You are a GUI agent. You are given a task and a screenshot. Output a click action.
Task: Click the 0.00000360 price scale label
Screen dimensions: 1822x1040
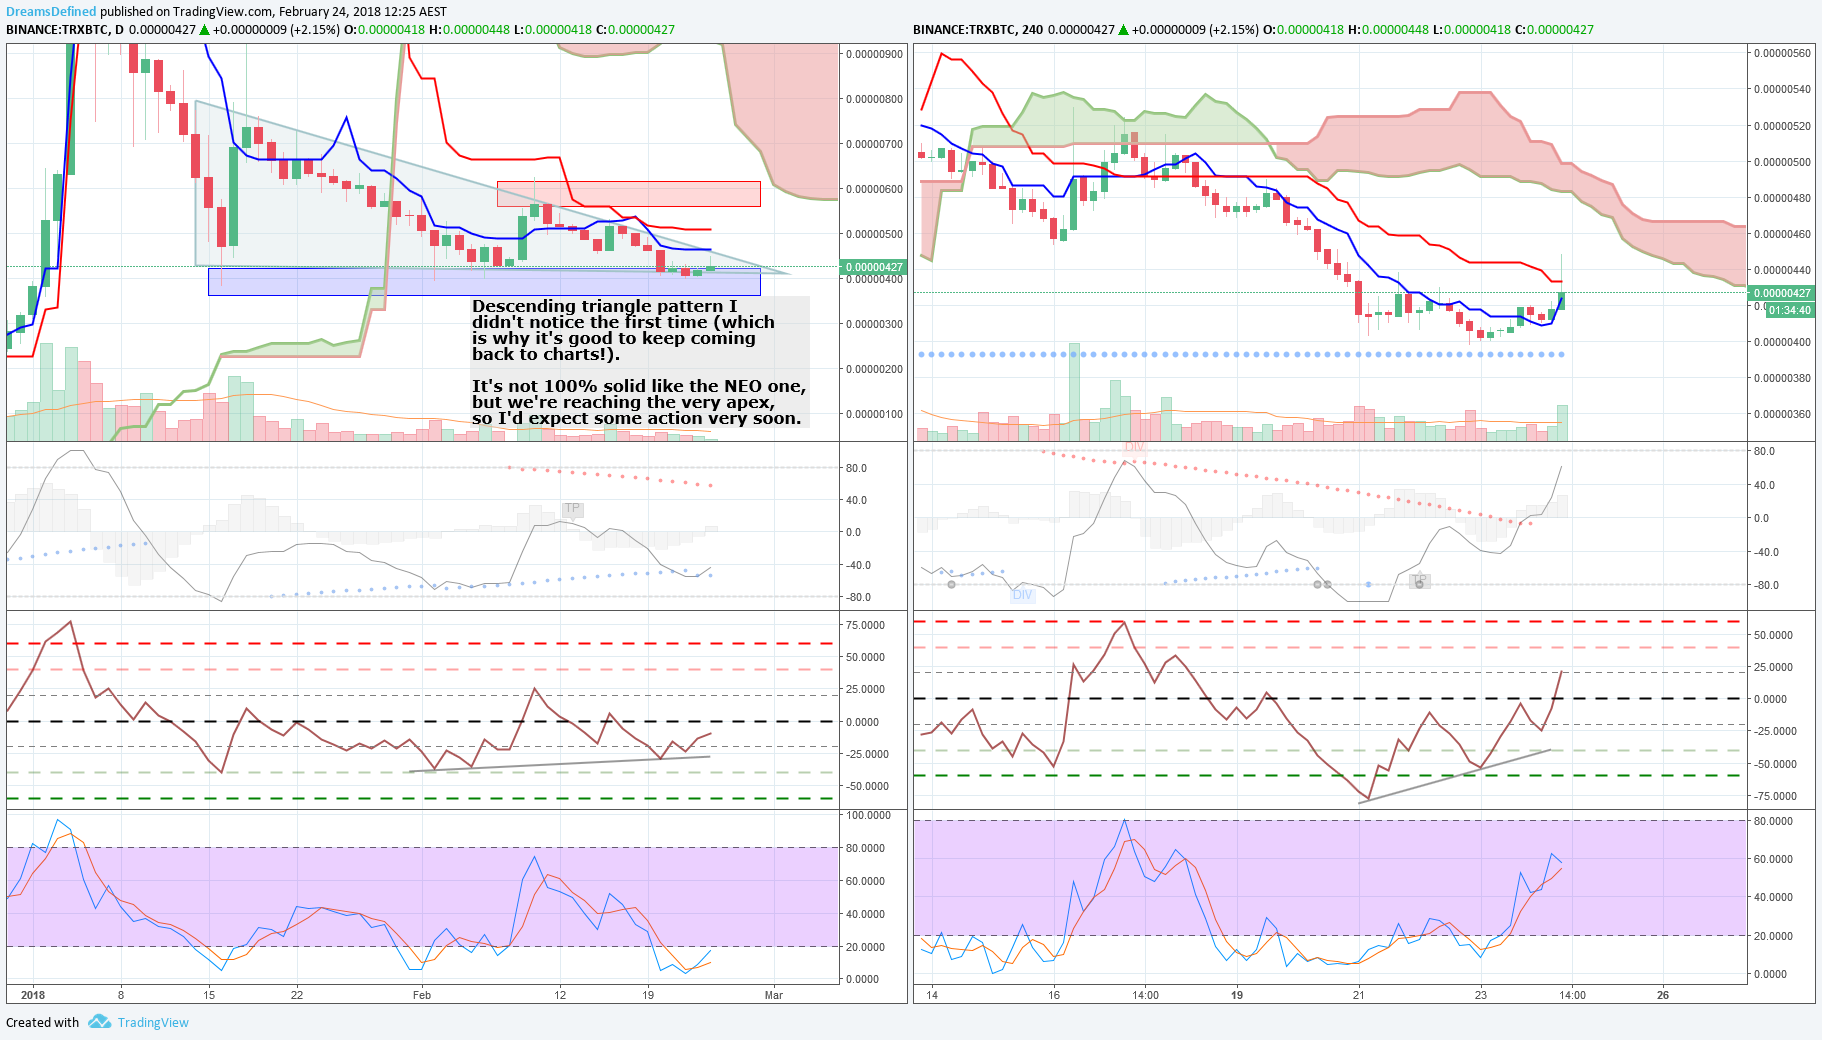(1783, 414)
